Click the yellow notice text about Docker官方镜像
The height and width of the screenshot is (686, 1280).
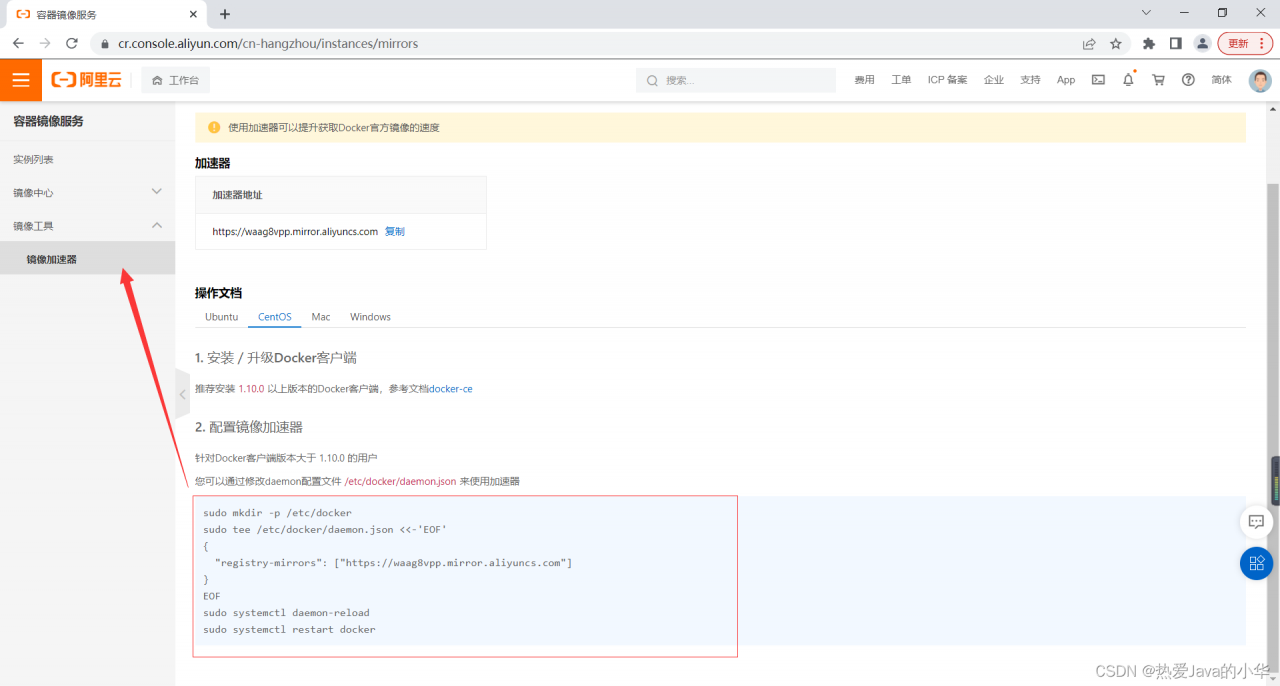334,127
